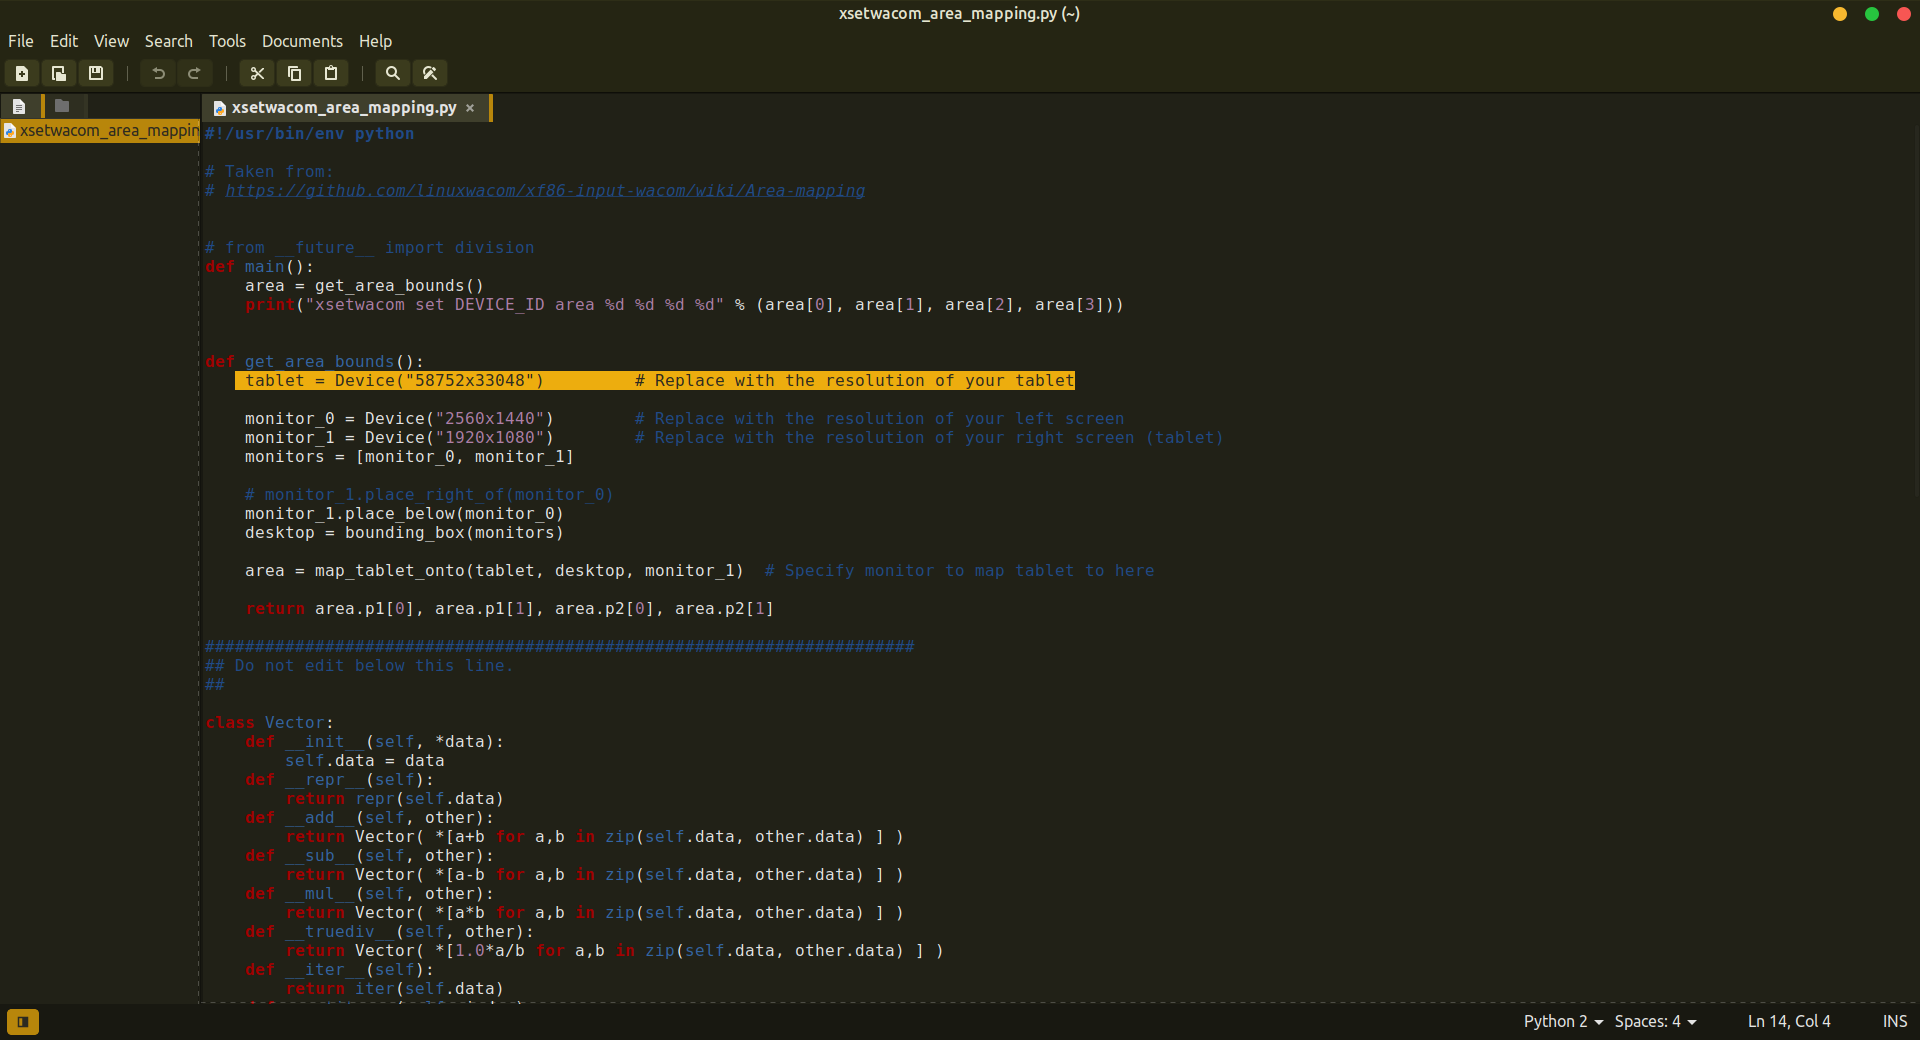Create a new document with toolbar icon

[x=22, y=73]
